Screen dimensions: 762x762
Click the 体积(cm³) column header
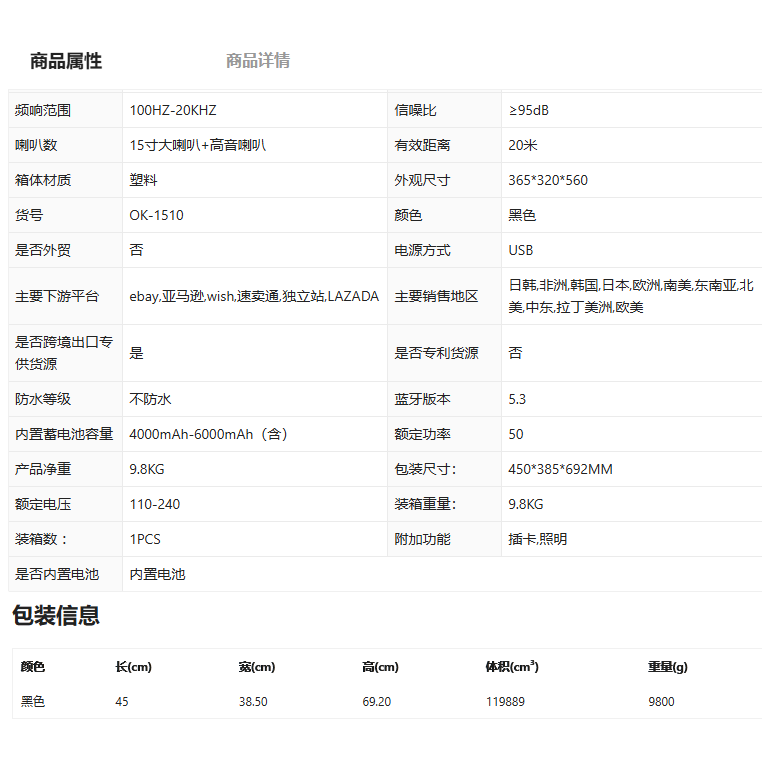[512, 667]
